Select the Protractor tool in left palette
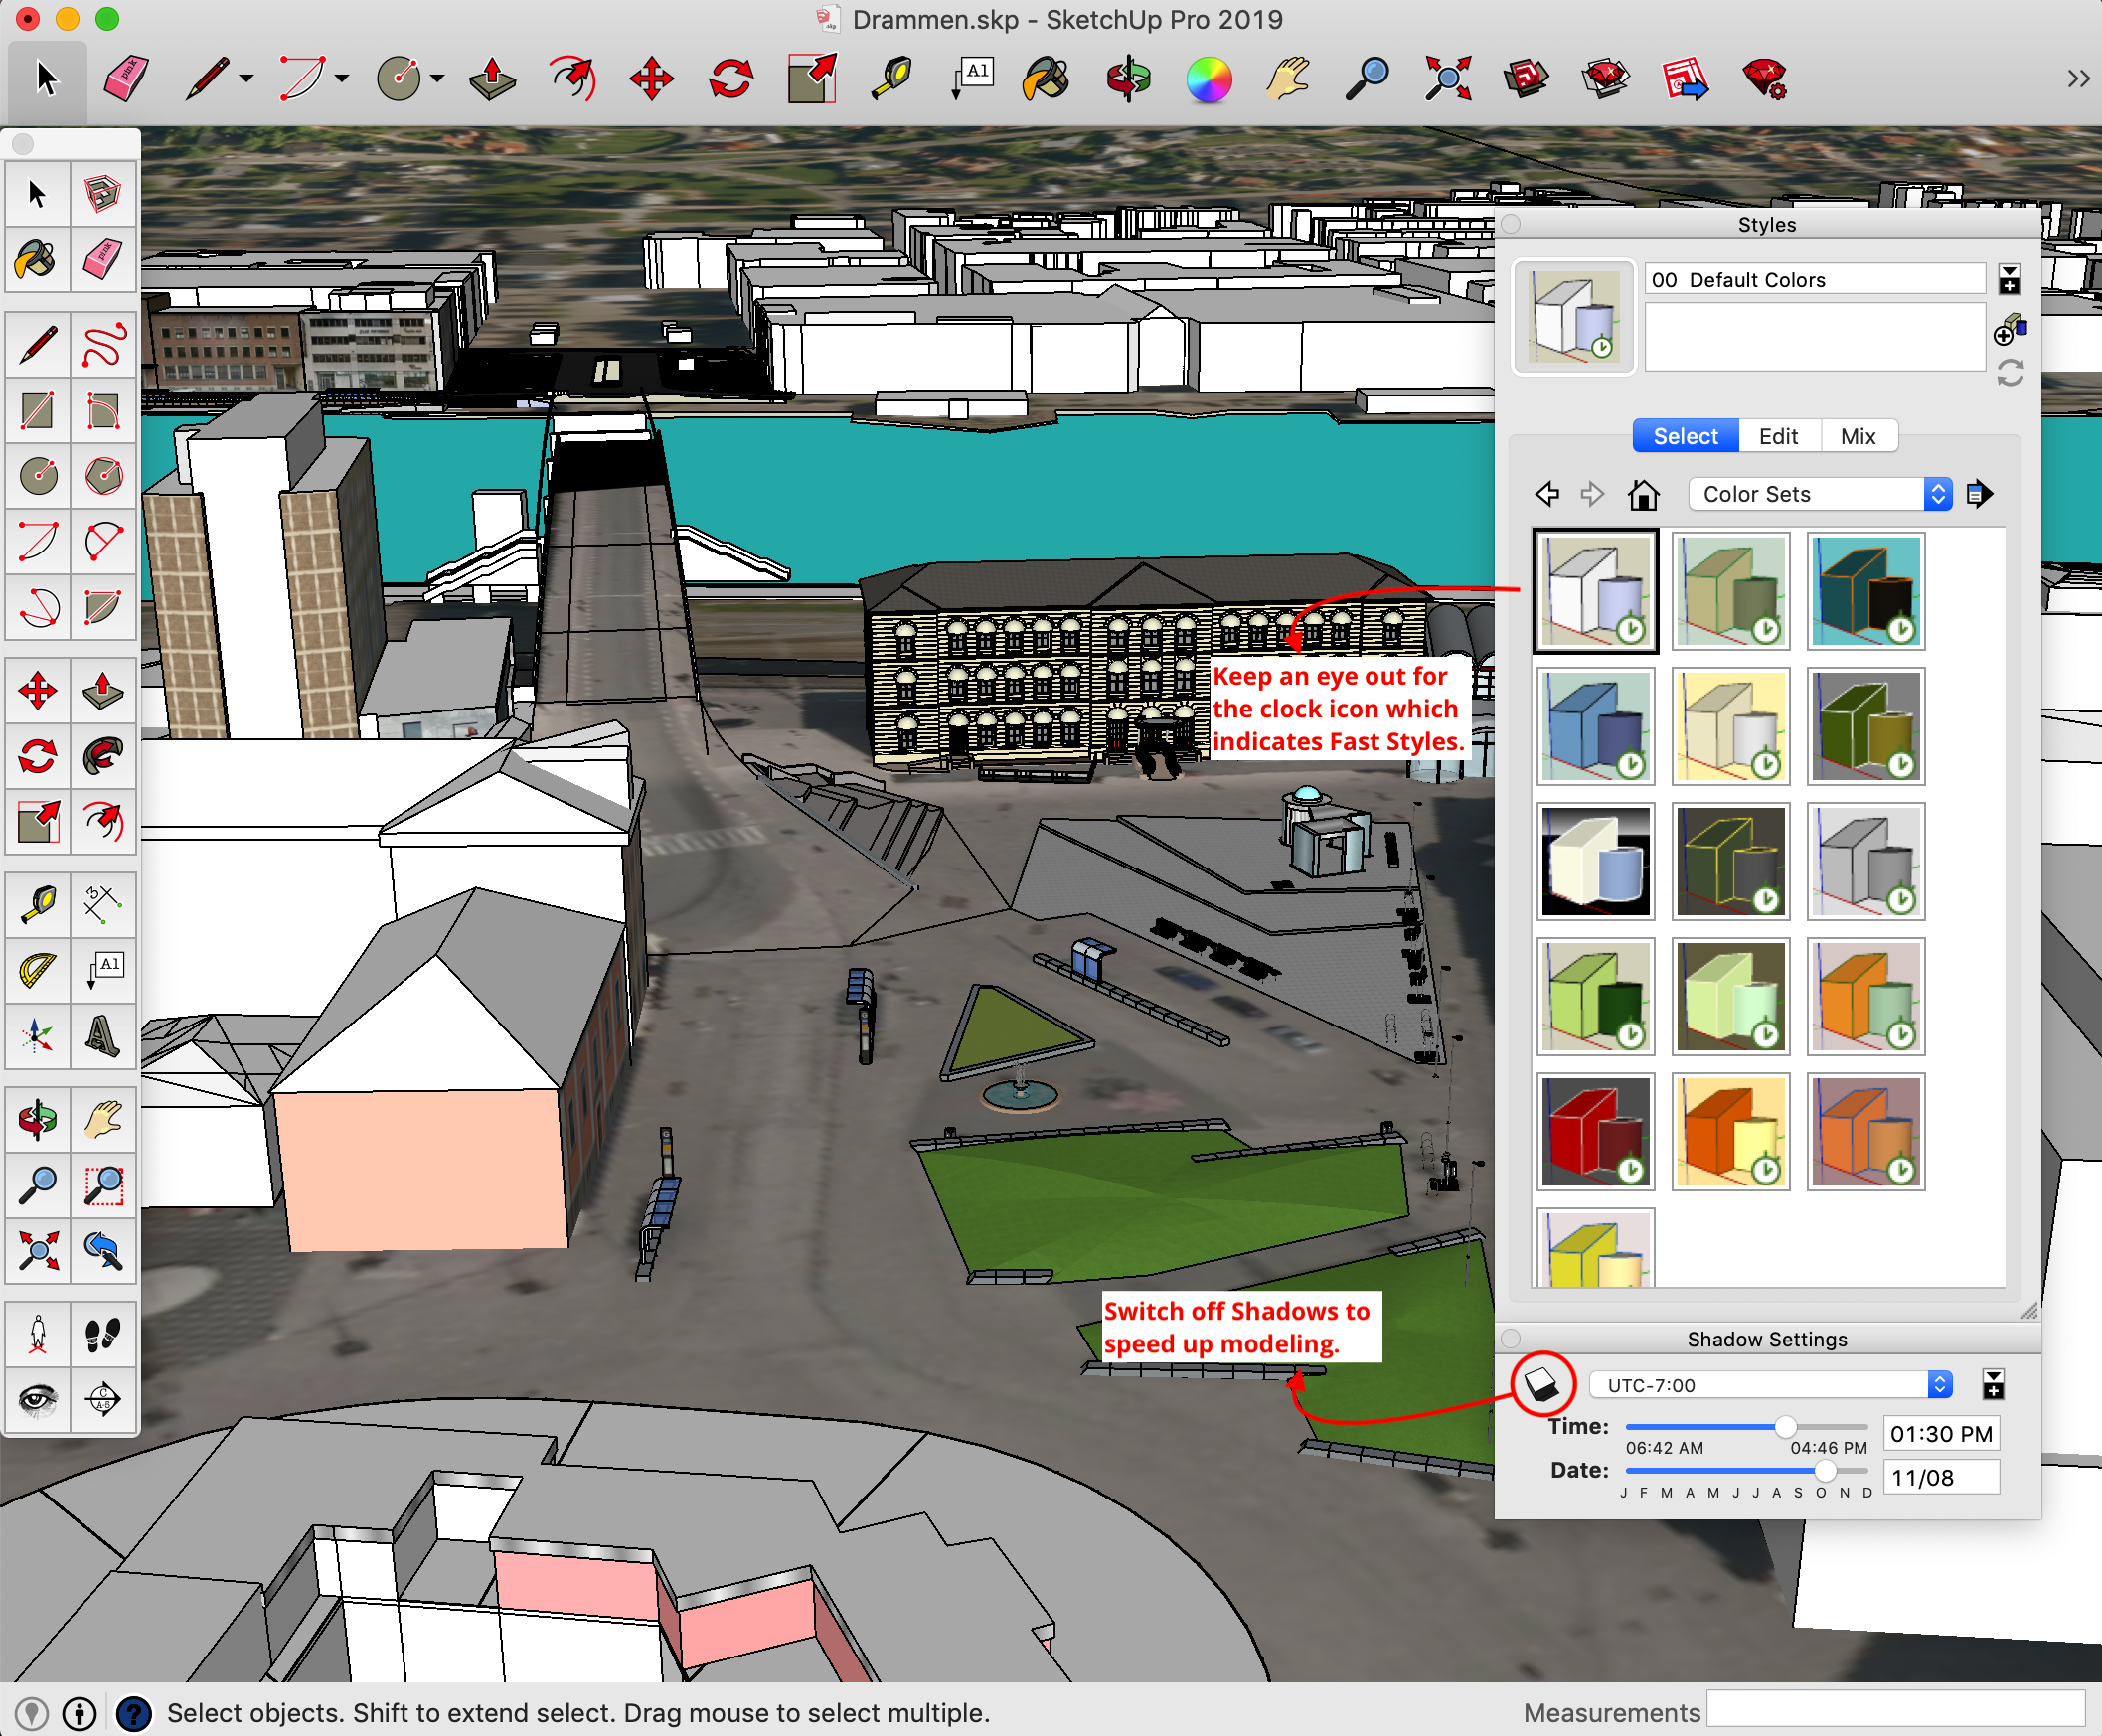The image size is (2102, 1736). 37,969
